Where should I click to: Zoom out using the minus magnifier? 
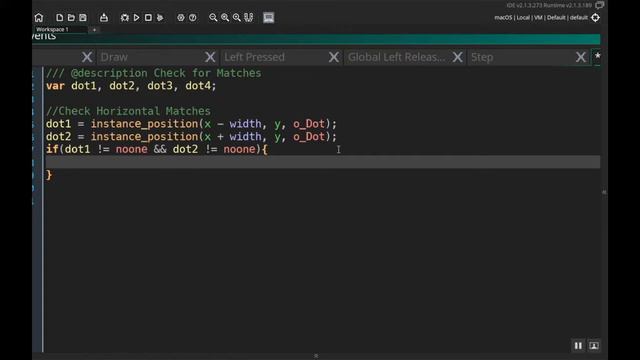point(213,18)
